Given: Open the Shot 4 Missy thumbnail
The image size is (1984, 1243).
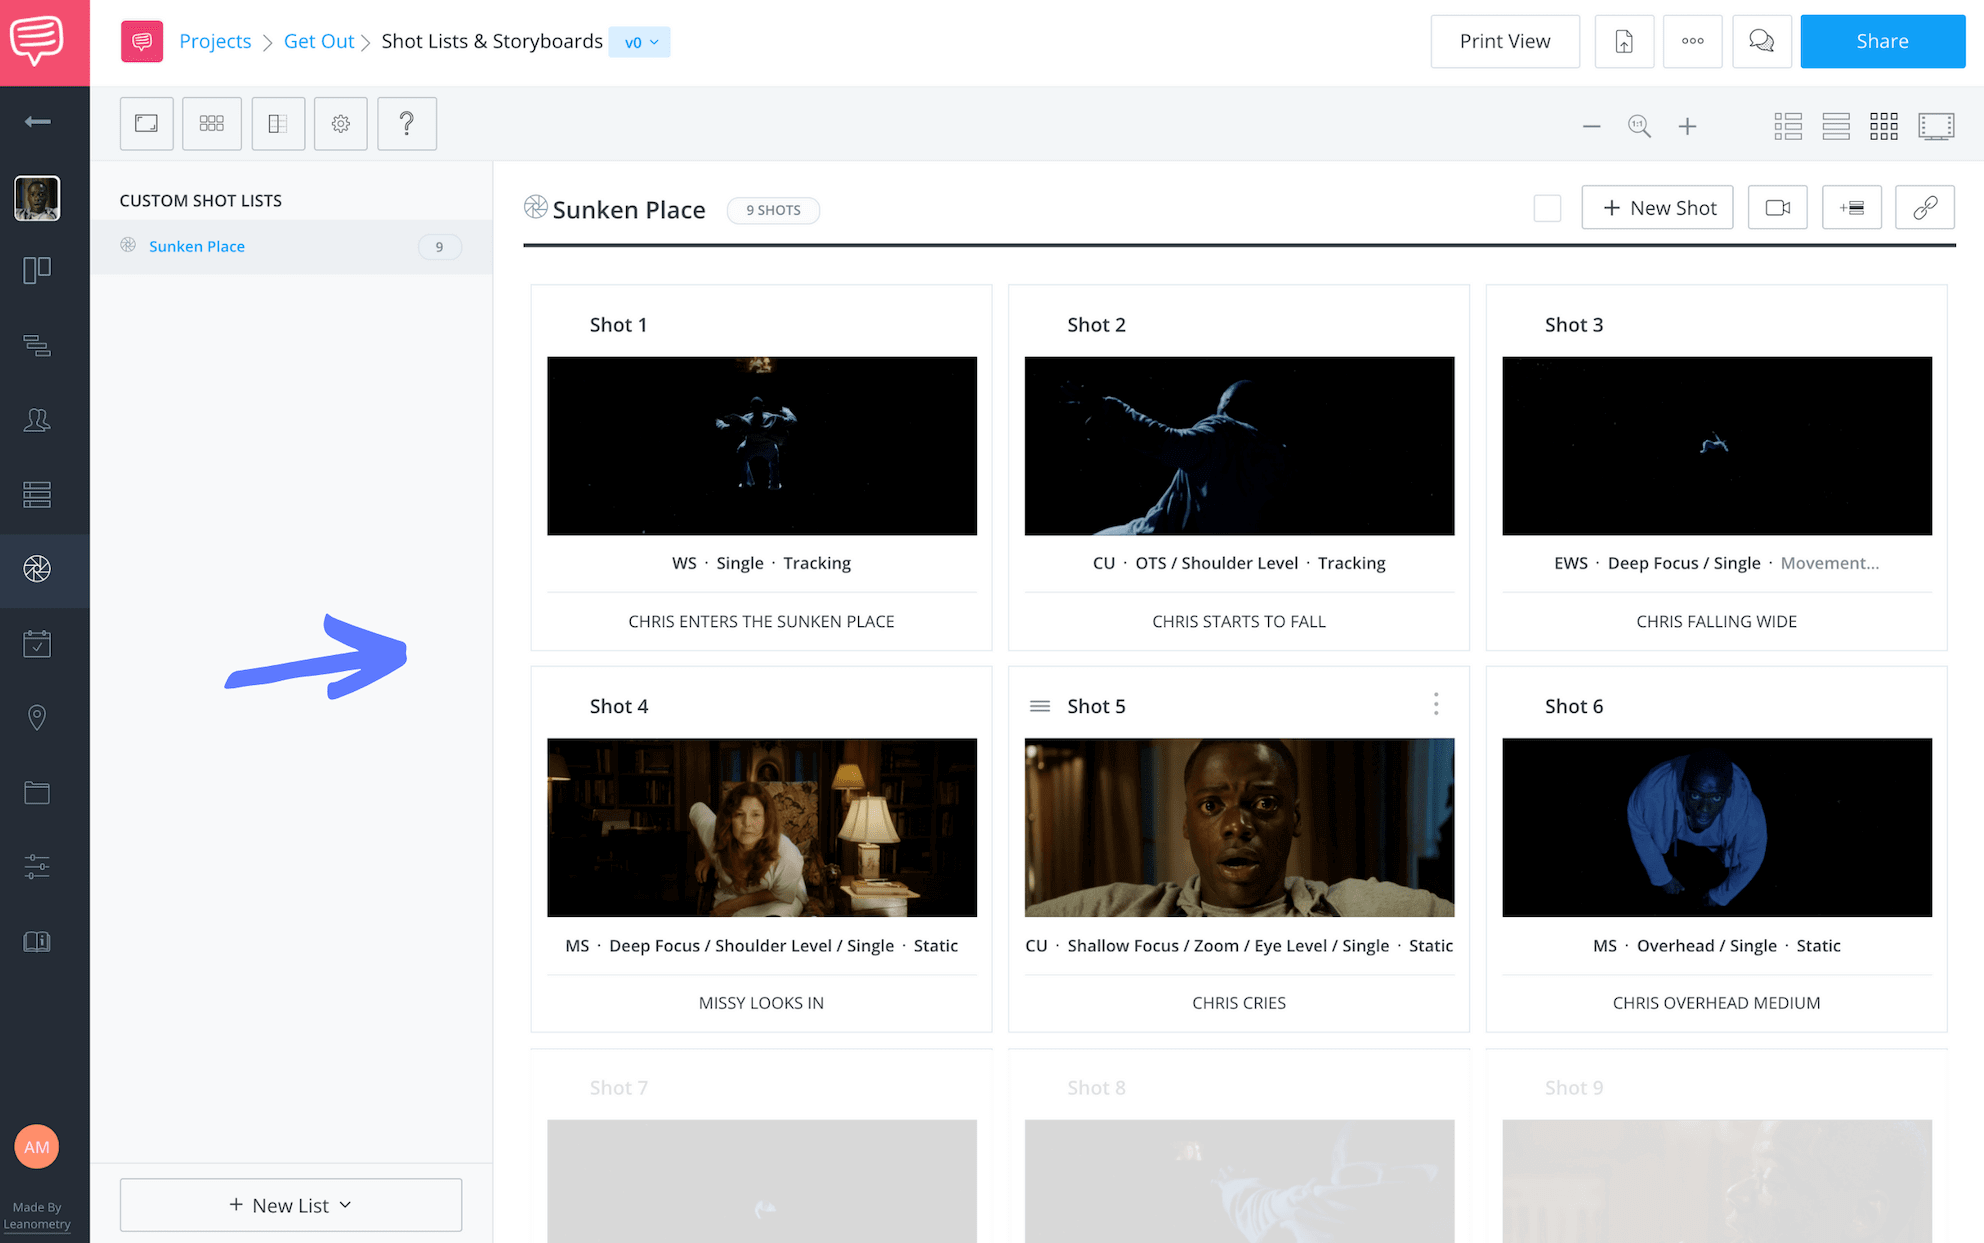Looking at the screenshot, I should pos(762,828).
